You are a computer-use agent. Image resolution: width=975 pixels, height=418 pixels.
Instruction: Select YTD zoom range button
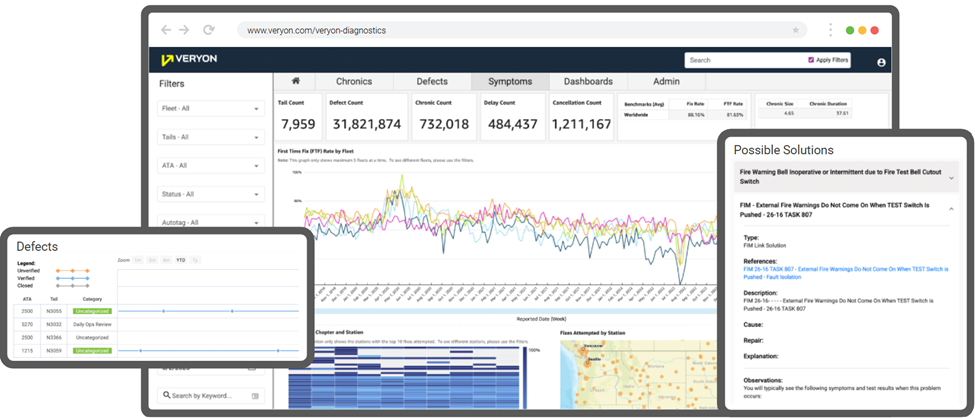(x=181, y=259)
